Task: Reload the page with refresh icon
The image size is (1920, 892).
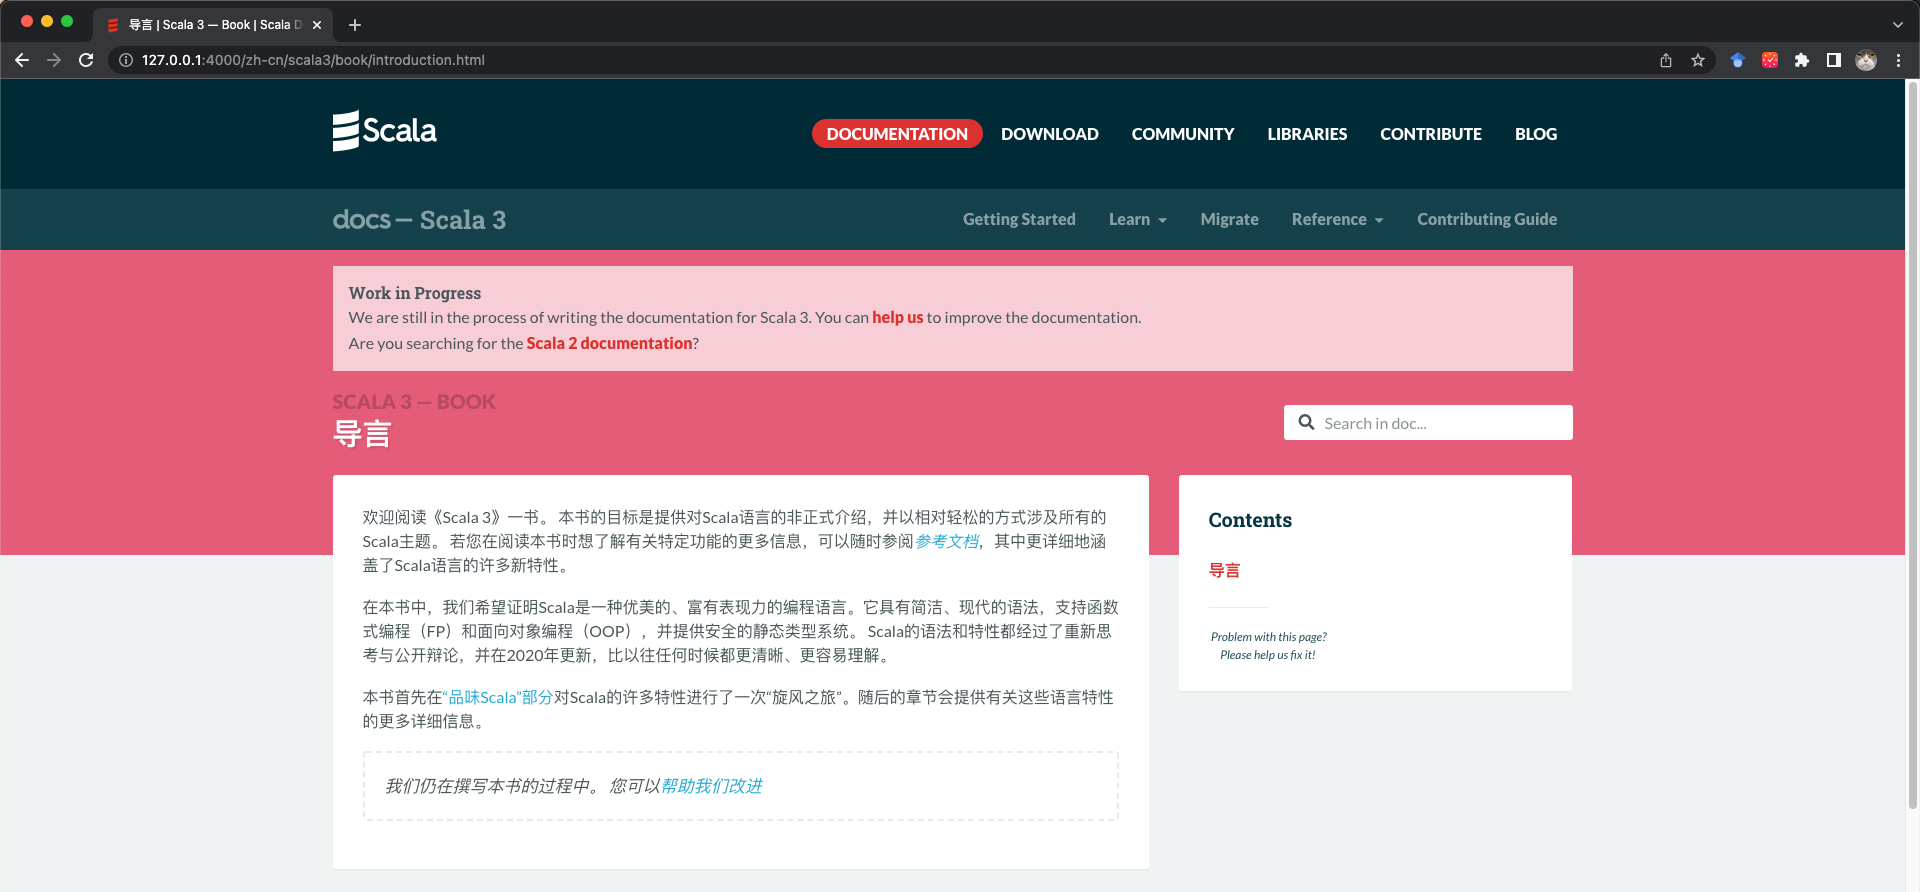Action: point(86,60)
